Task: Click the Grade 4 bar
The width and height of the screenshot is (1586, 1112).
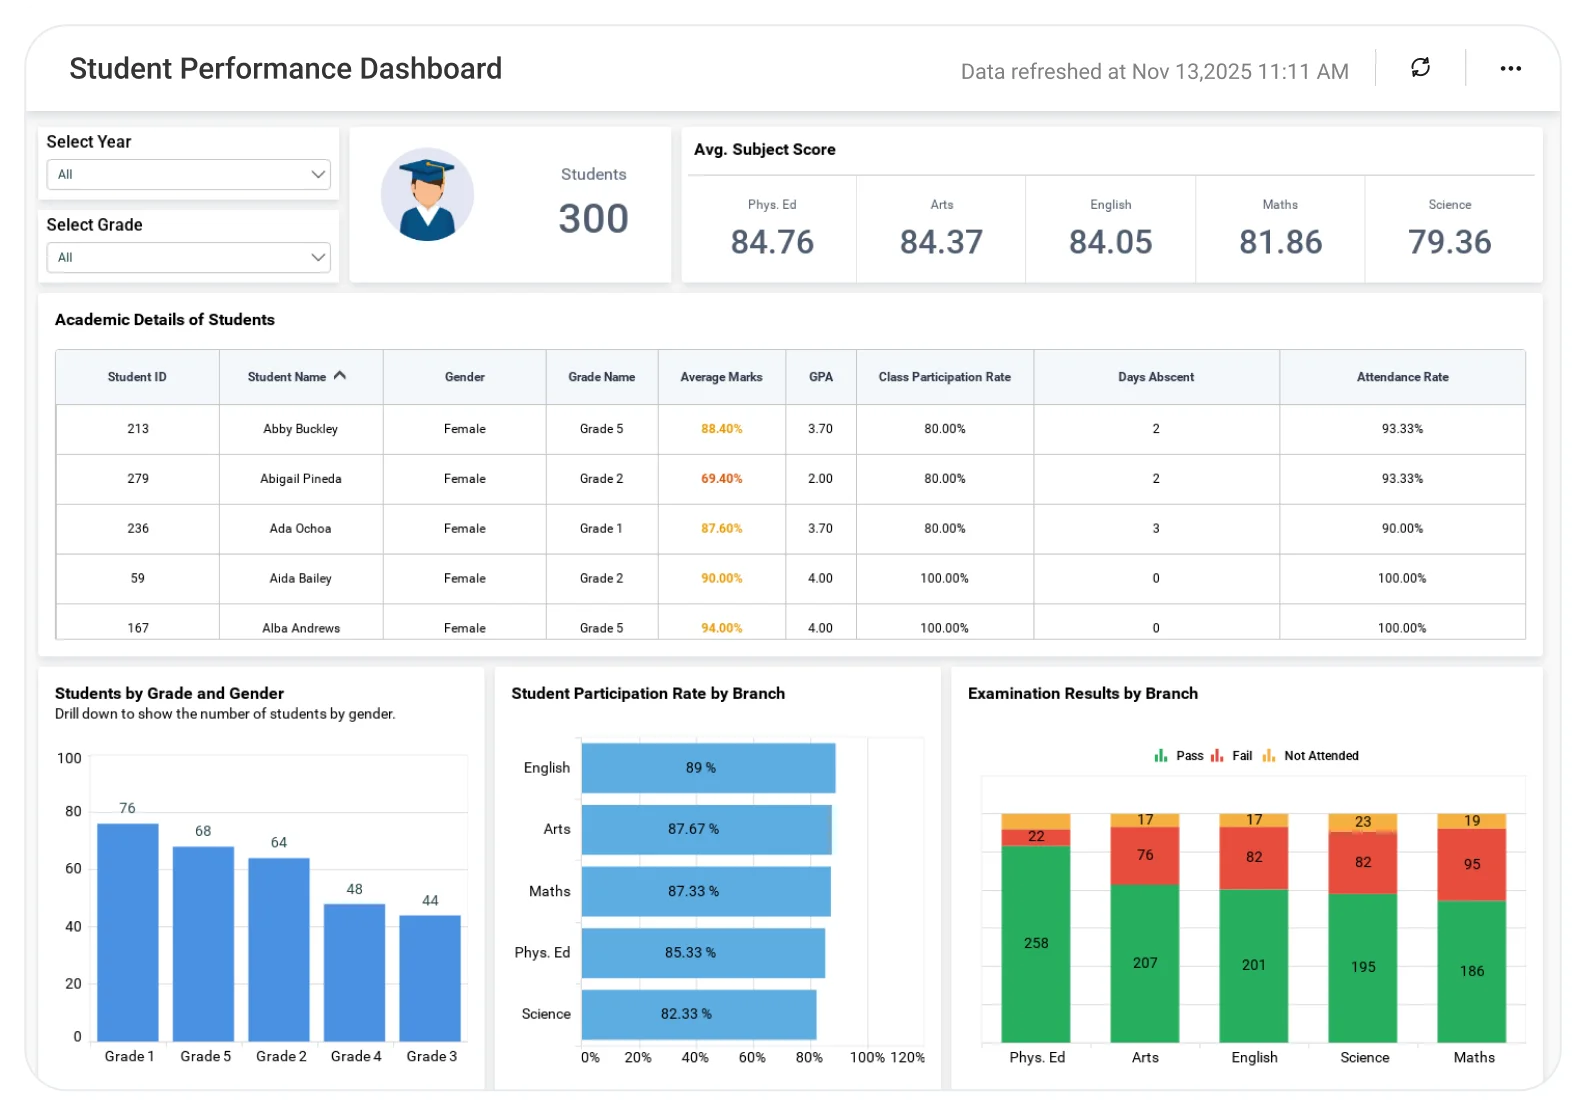Action: [354, 973]
